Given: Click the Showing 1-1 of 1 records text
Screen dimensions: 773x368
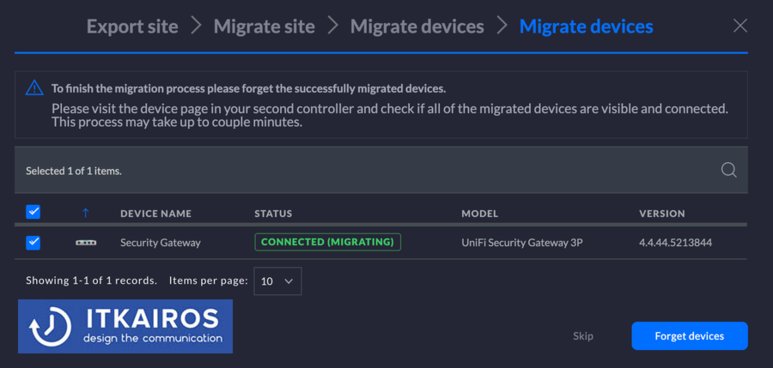Looking at the screenshot, I should [92, 281].
